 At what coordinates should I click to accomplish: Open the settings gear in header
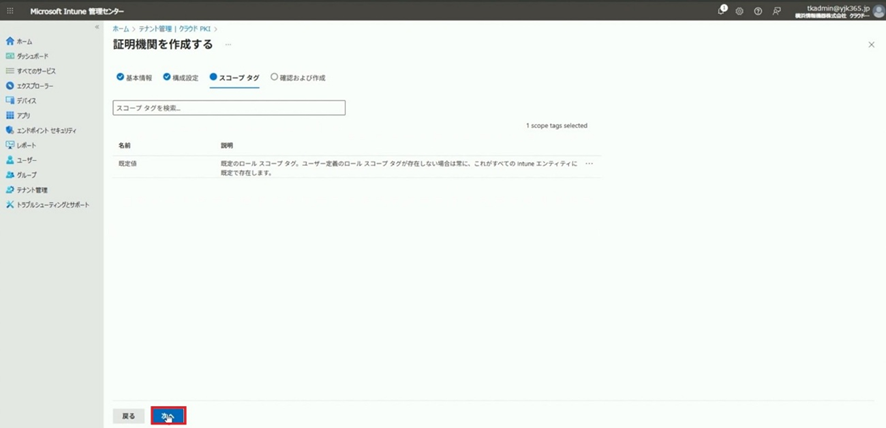[x=740, y=10]
